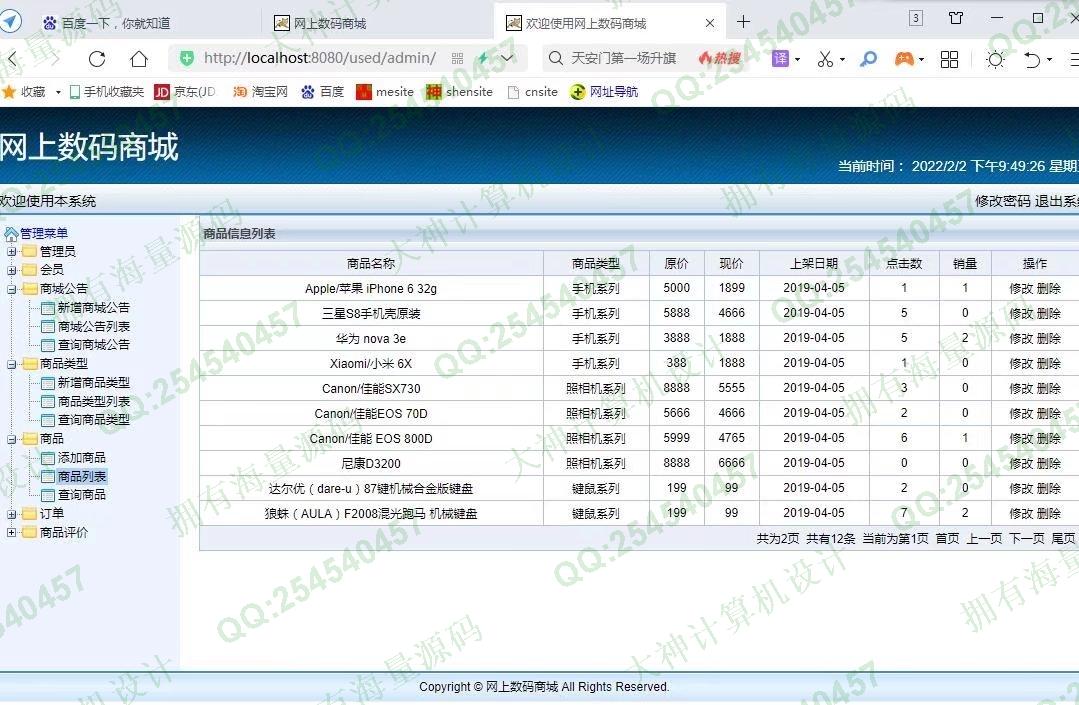Click 修改密码 link

coord(1003,201)
